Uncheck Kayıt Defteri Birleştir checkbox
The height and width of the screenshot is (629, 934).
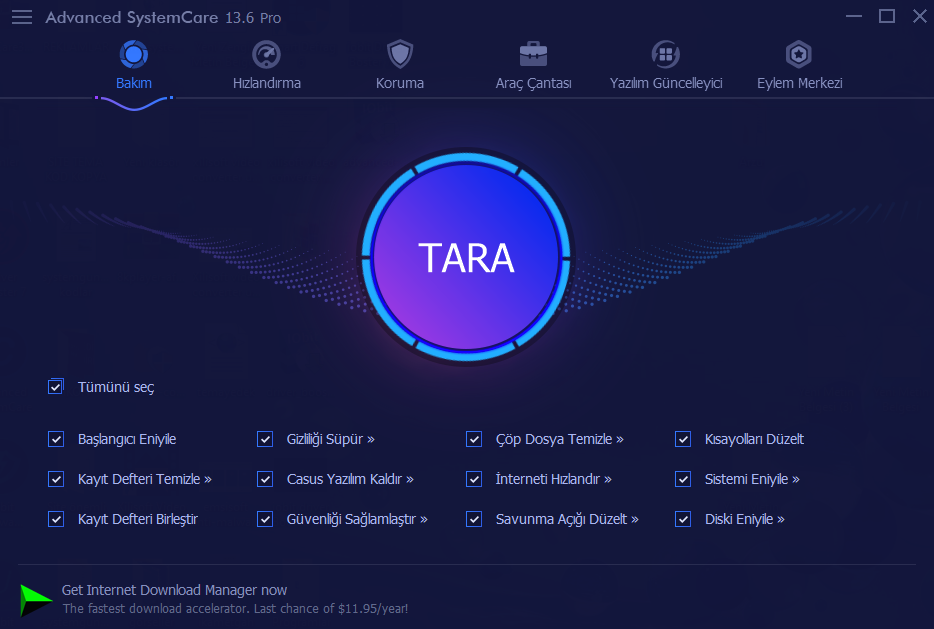(x=56, y=519)
